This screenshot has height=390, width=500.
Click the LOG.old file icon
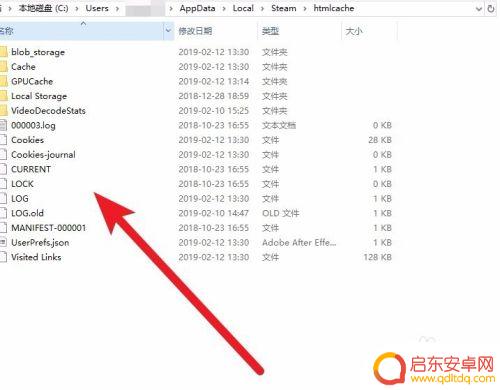(x=3, y=213)
